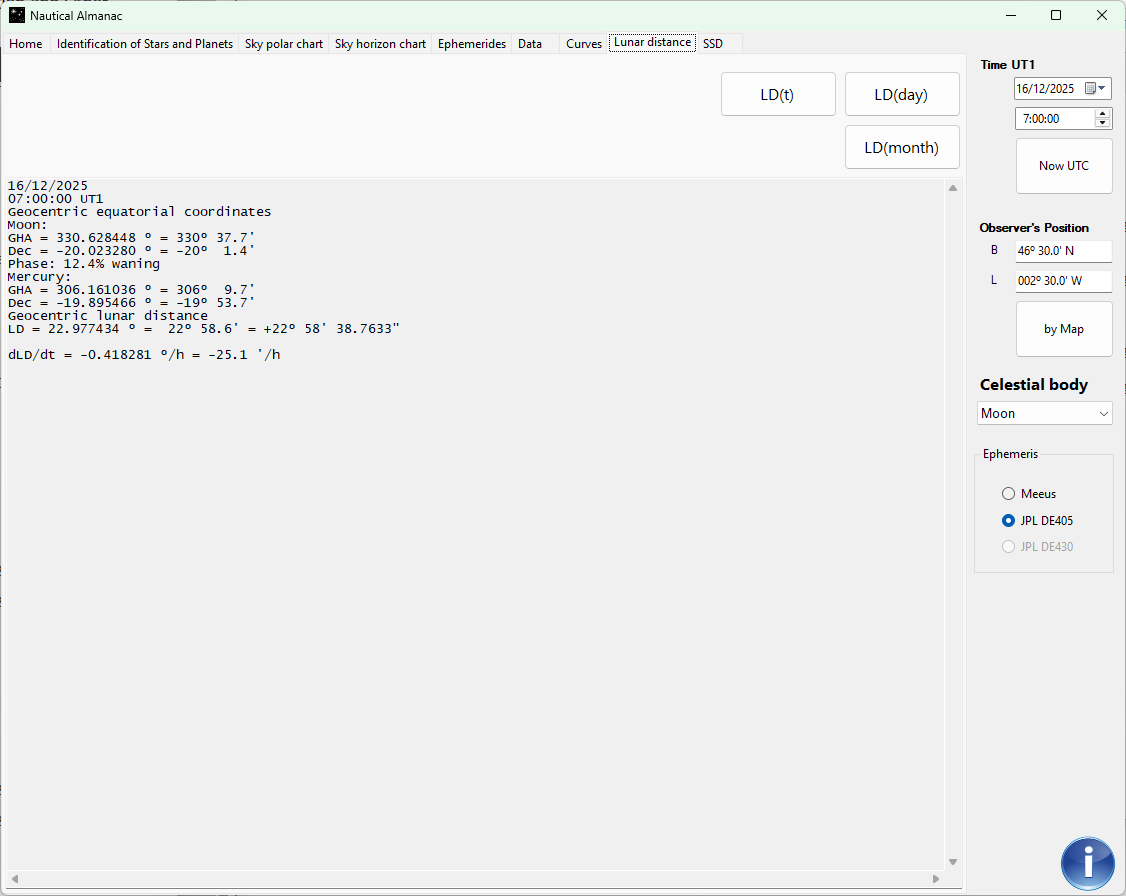Click the LD(month) button
The height and width of the screenshot is (896, 1126).
coord(901,148)
